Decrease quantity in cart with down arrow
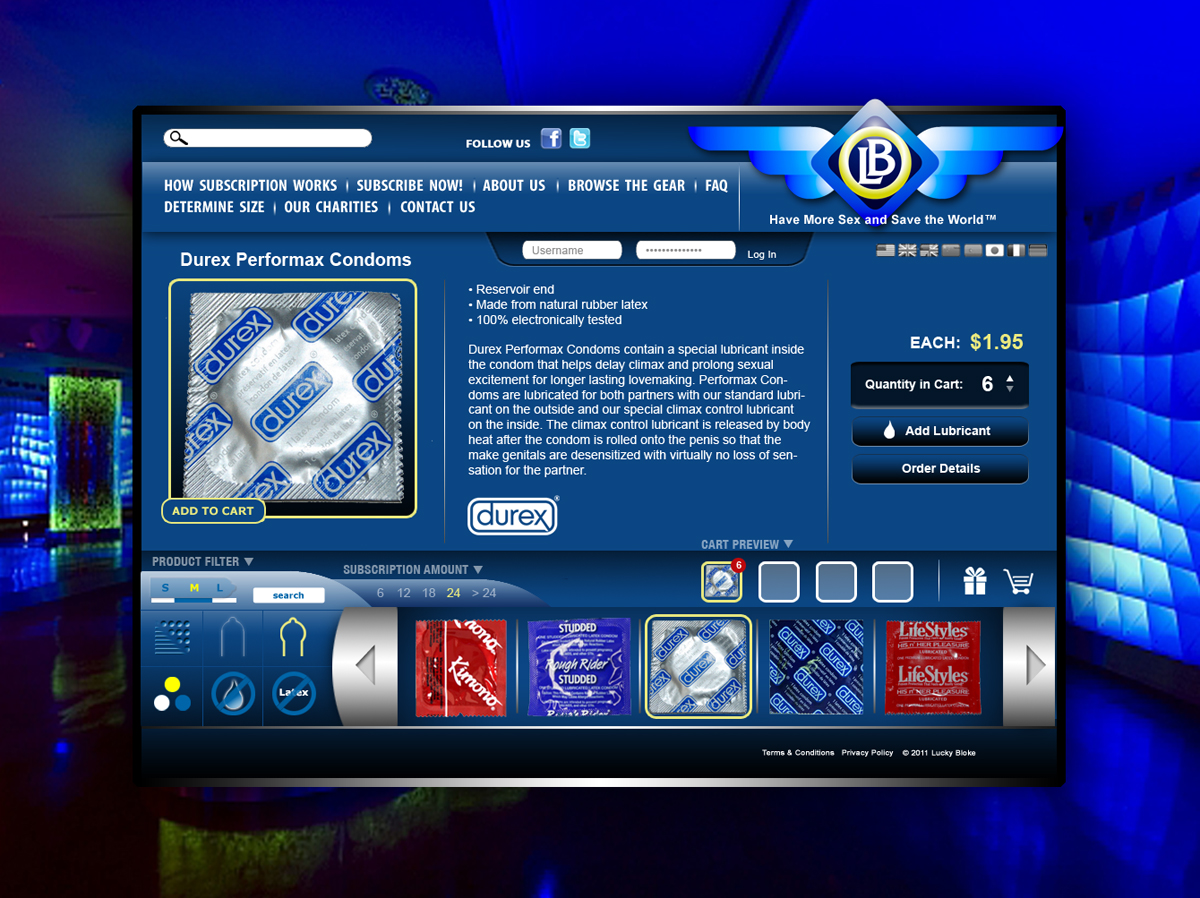 (1010, 389)
